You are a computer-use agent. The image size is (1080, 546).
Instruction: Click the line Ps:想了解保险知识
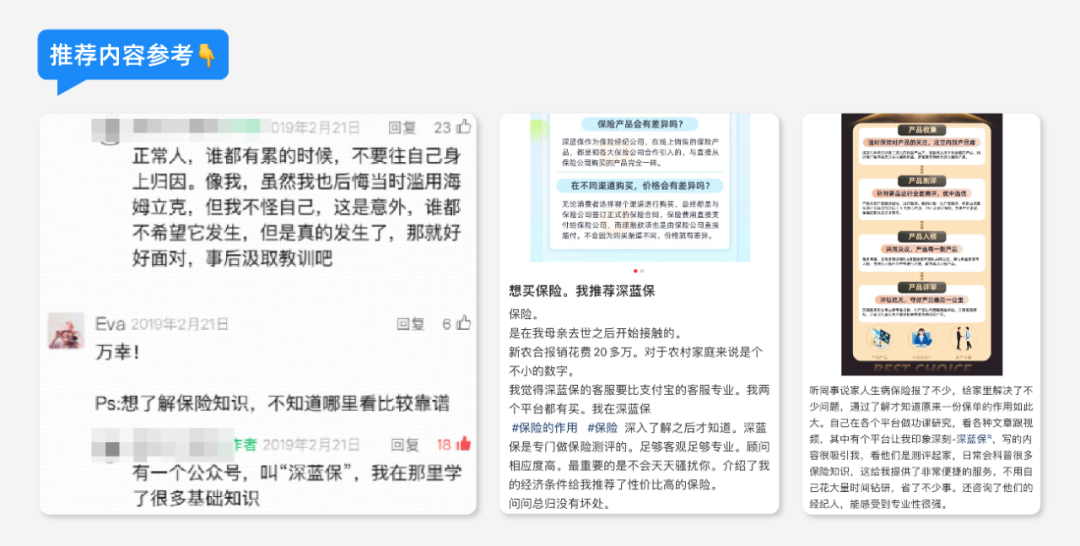pos(272,403)
